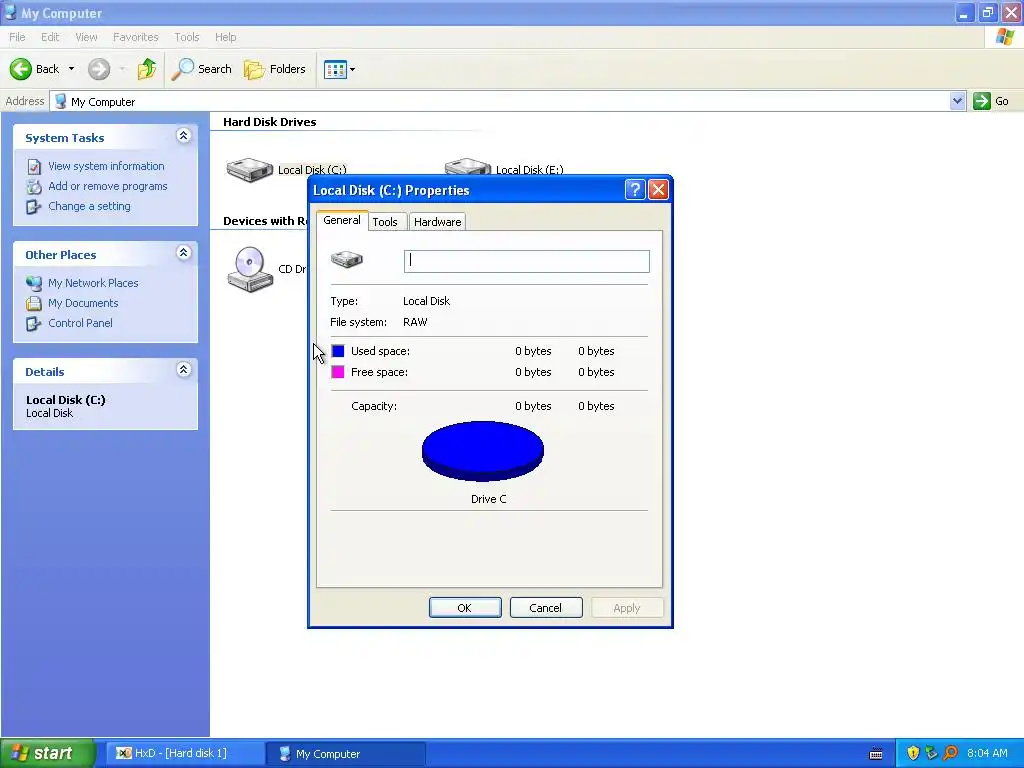Image resolution: width=1024 pixels, height=768 pixels.
Task: Open the Edit menu
Action: click(50, 37)
